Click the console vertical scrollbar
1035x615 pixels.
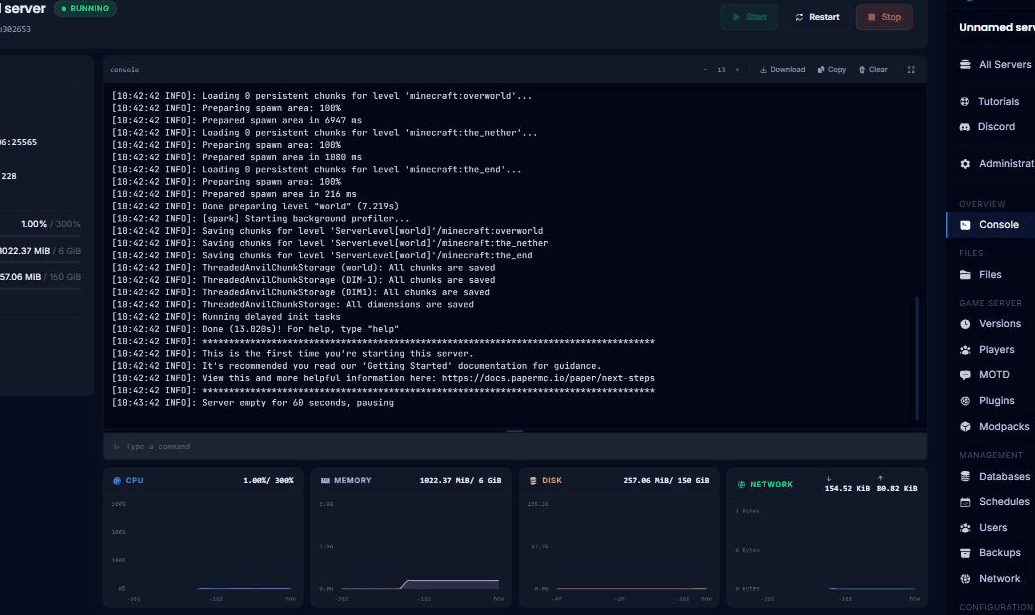pyautogui.click(x=917, y=358)
